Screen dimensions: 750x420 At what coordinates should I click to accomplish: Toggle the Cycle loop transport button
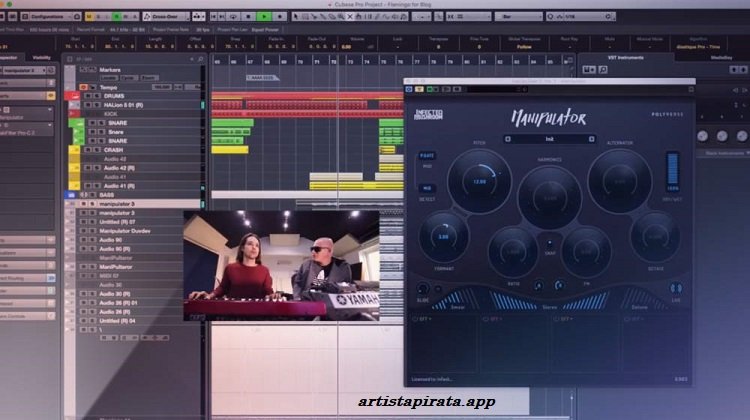(233, 17)
